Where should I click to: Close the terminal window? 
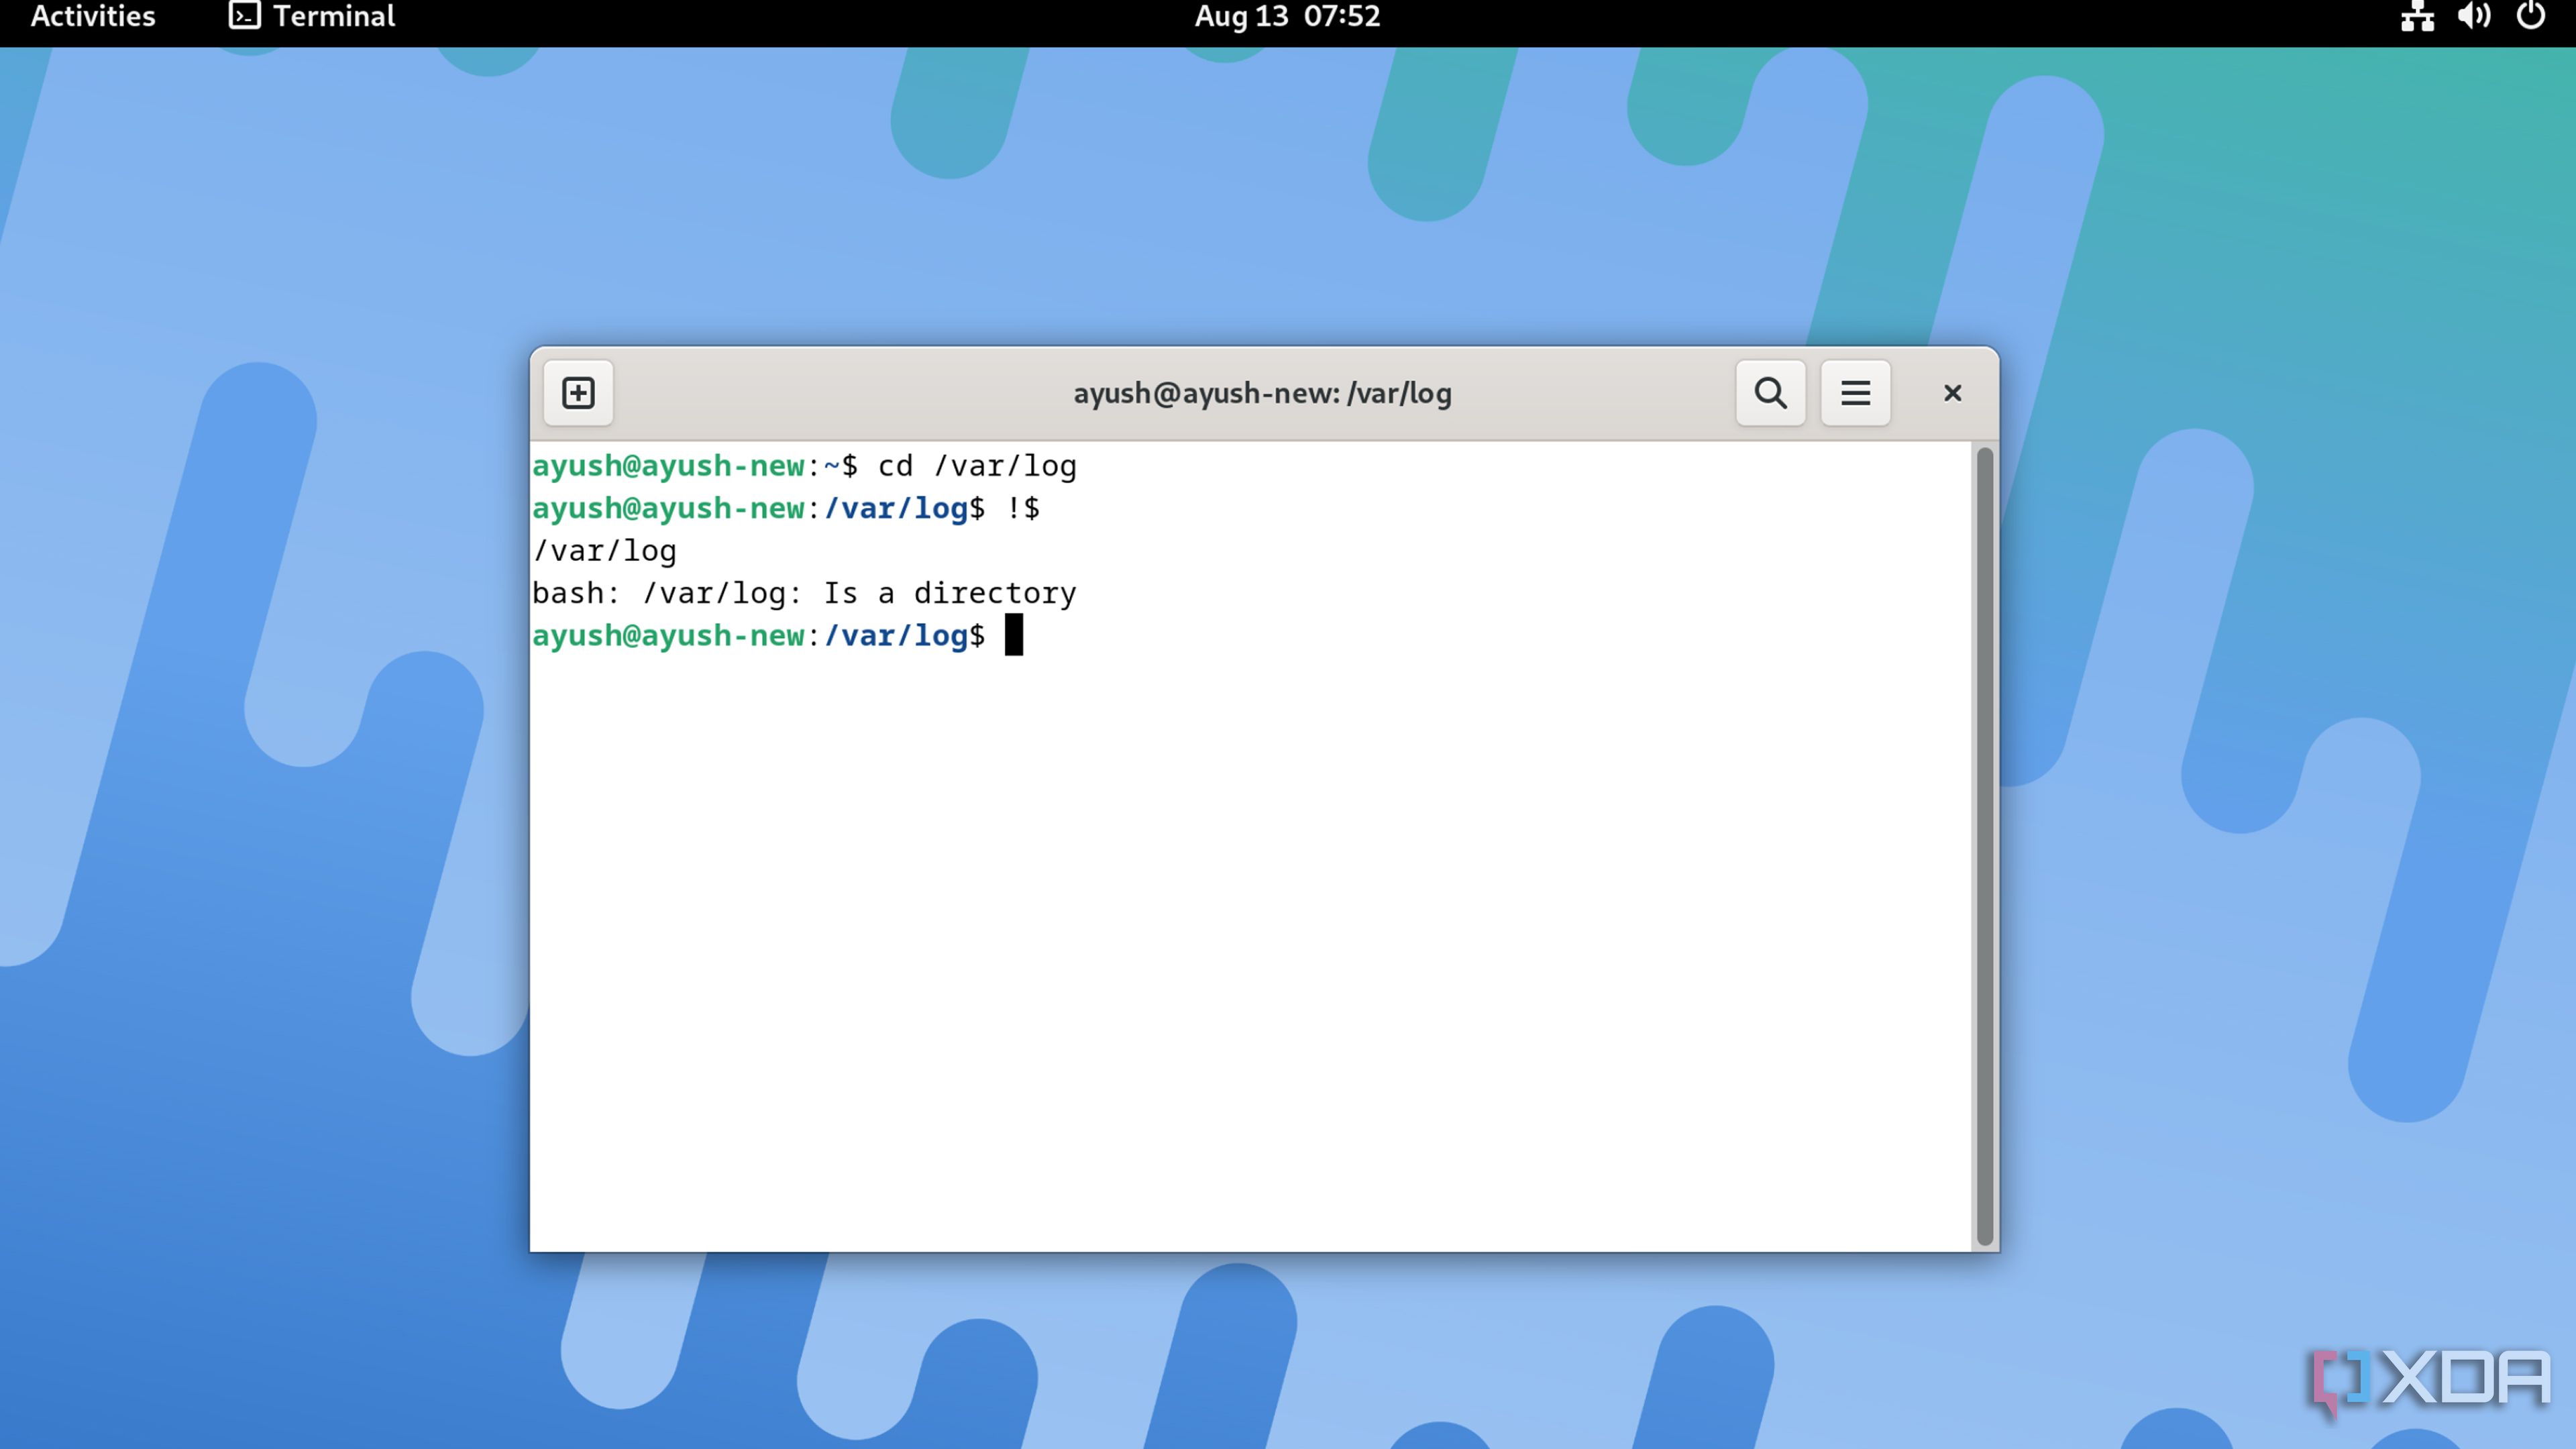click(x=1952, y=393)
